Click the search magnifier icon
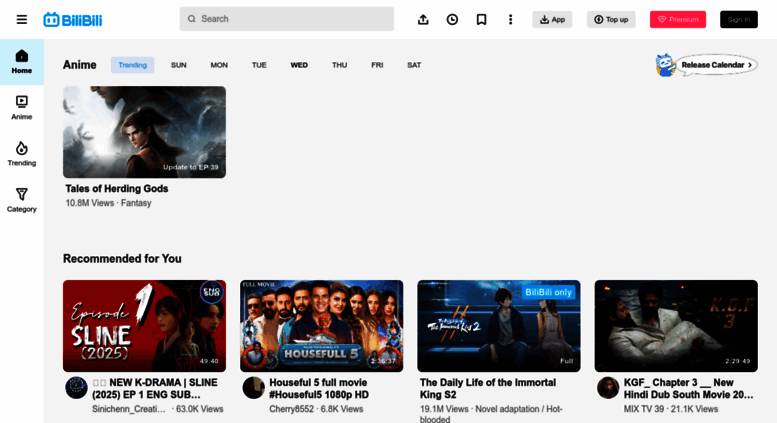 [191, 19]
